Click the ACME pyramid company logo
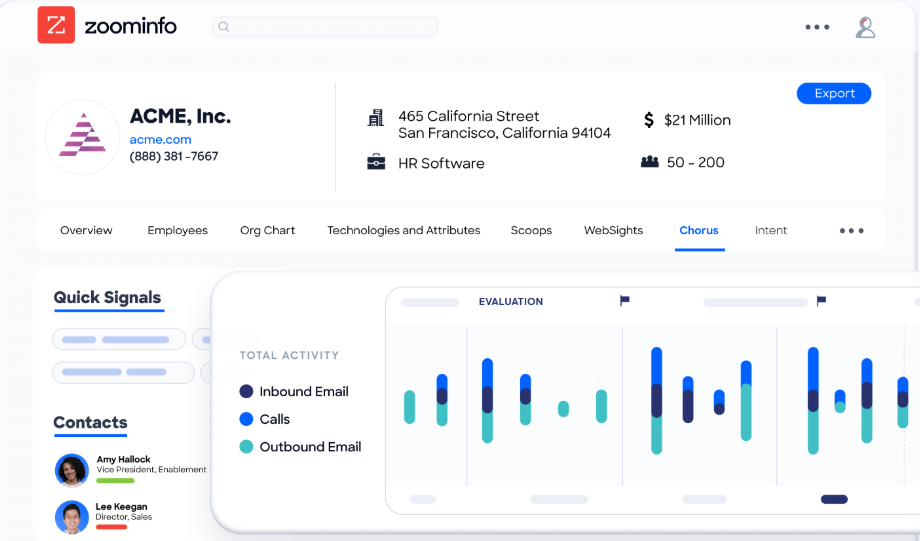Viewport: 920px width, 541px height. 83,136
